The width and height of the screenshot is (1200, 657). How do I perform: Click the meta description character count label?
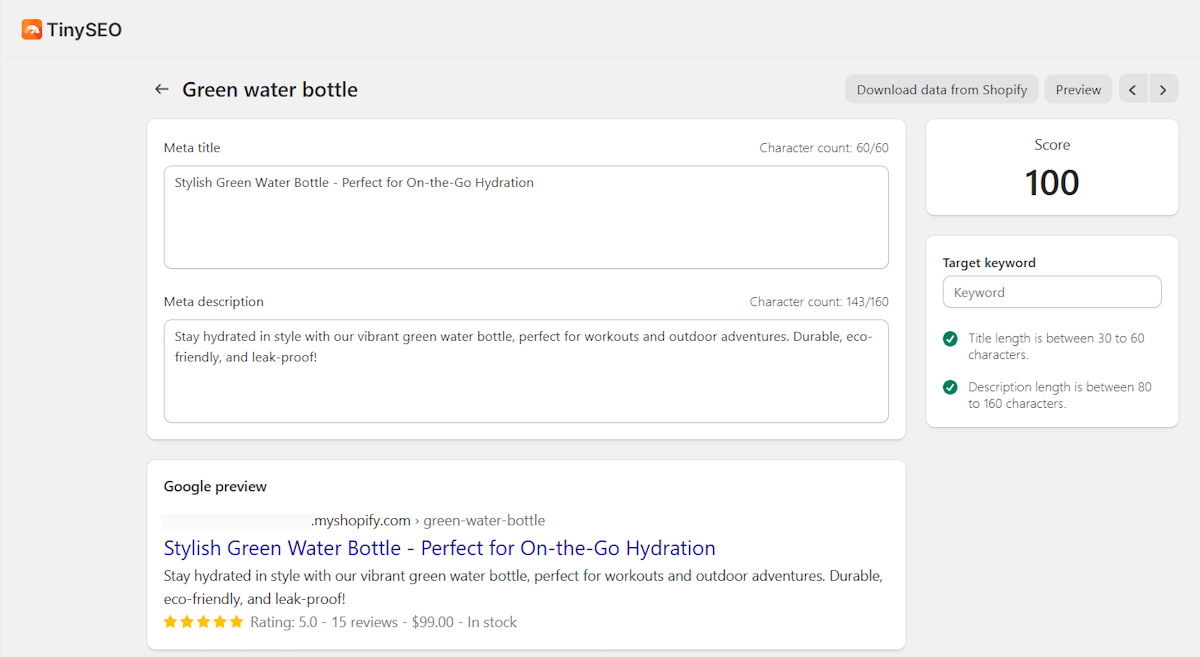(x=819, y=302)
